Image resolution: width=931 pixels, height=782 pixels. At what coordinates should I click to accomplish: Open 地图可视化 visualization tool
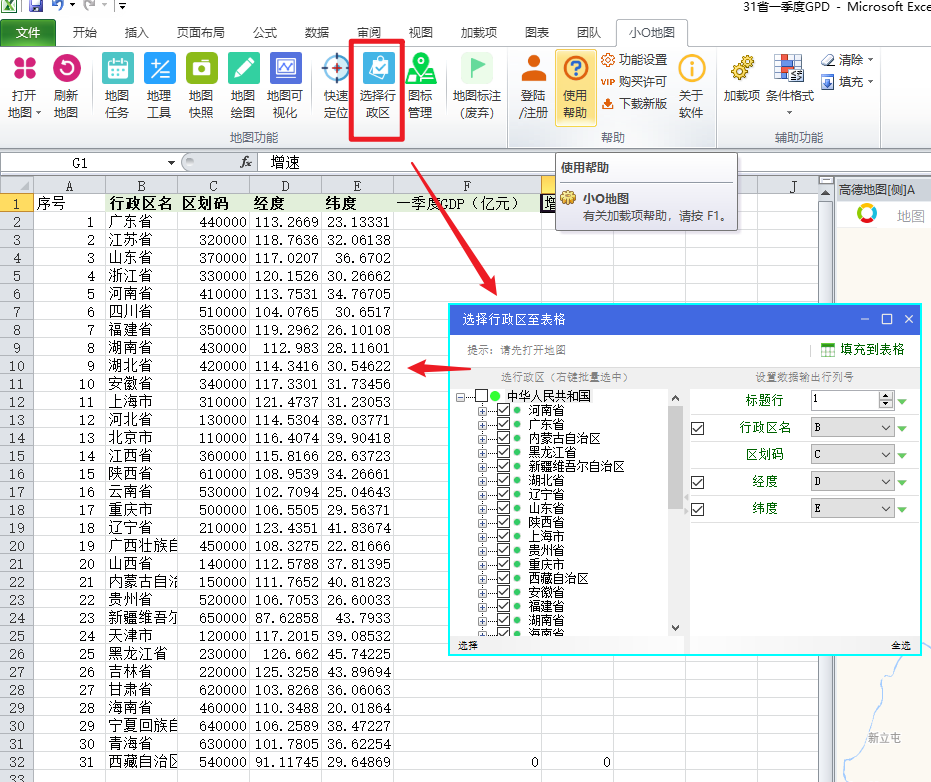coord(285,87)
